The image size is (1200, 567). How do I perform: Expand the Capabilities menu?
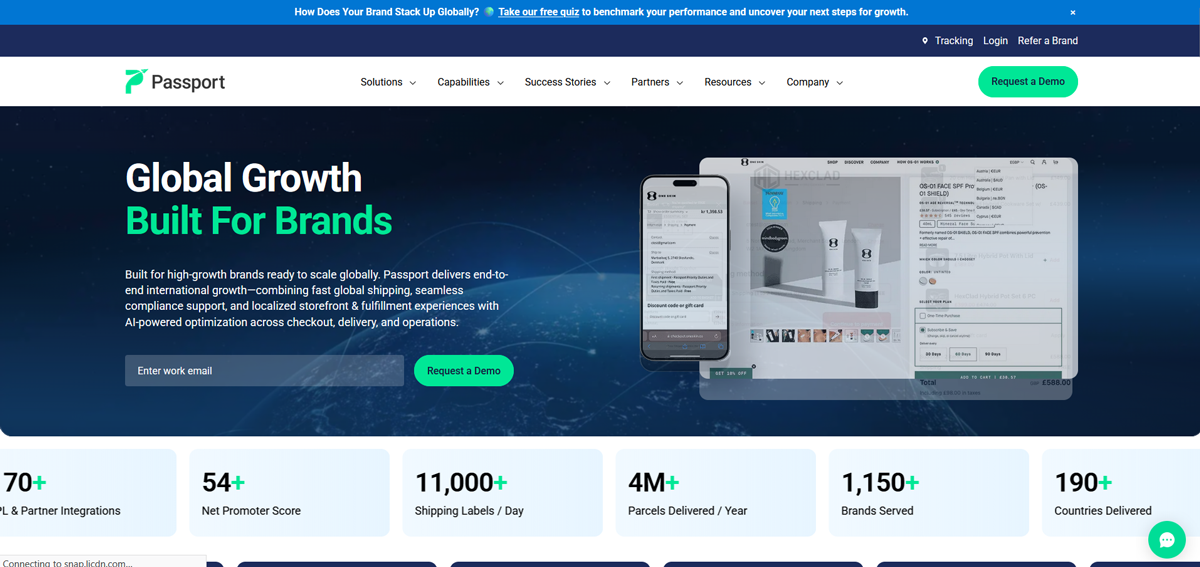[470, 82]
